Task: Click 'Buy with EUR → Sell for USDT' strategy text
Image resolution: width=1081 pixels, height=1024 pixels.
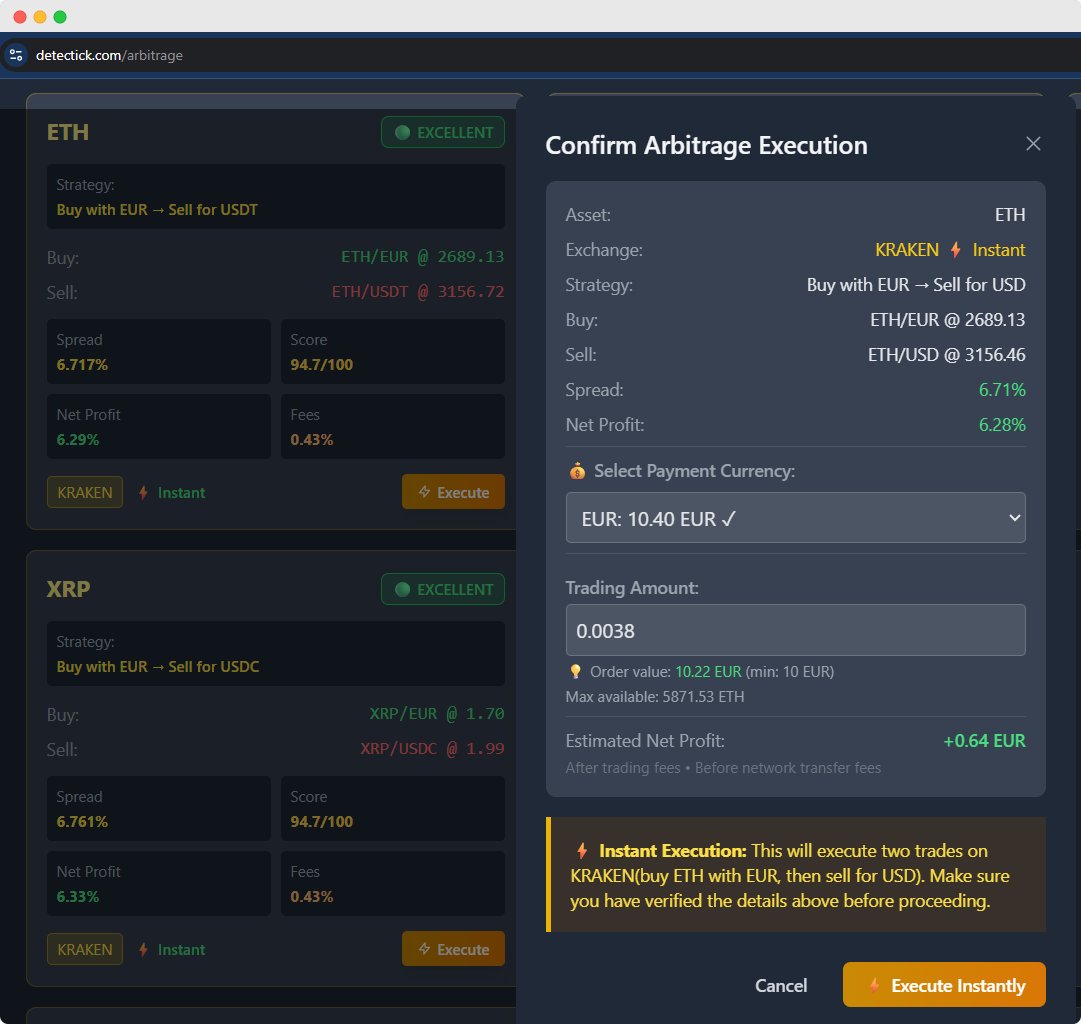Action: tap(157, 210)
